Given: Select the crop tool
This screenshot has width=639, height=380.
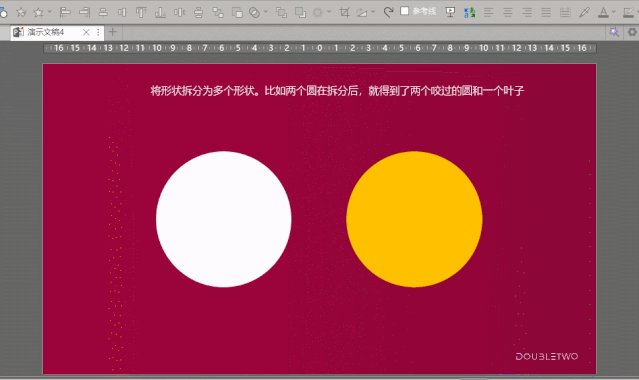Looking at the screenshot, I should (344, 12).
